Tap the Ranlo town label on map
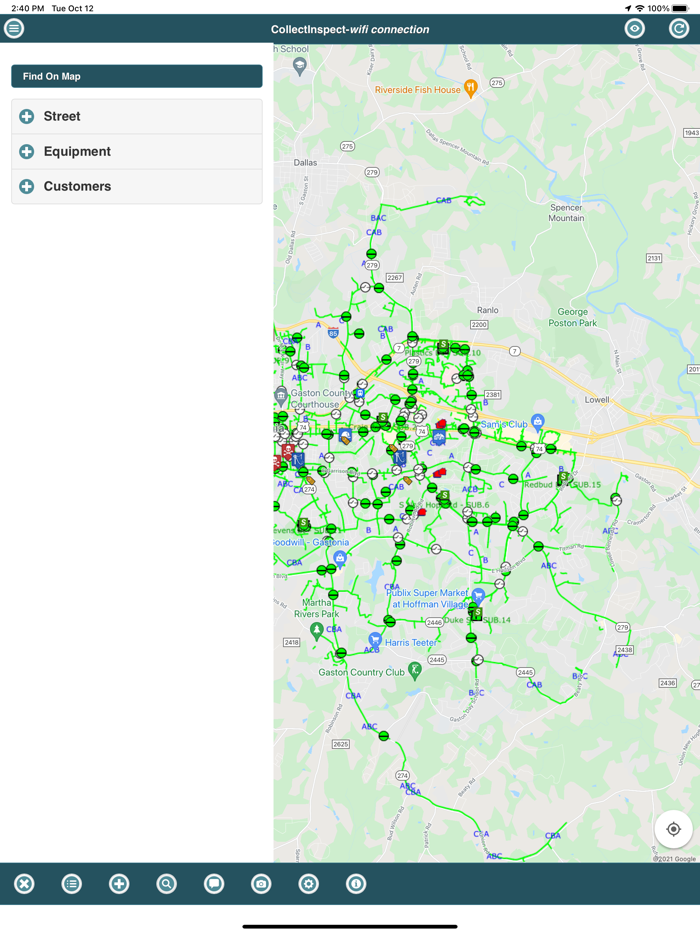700x934 pixels. [487, 310]
